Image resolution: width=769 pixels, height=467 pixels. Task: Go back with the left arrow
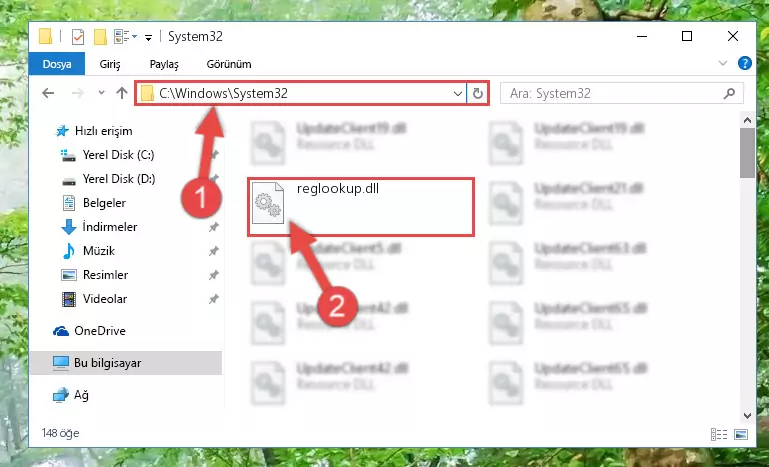click(48, 93)
